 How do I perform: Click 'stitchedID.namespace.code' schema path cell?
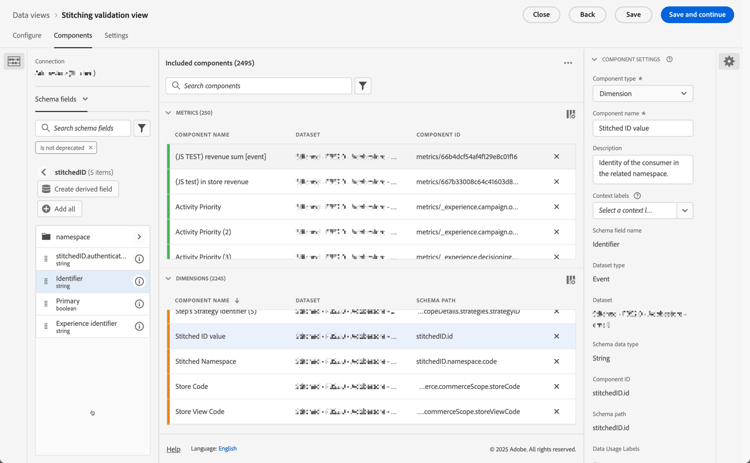456,362
